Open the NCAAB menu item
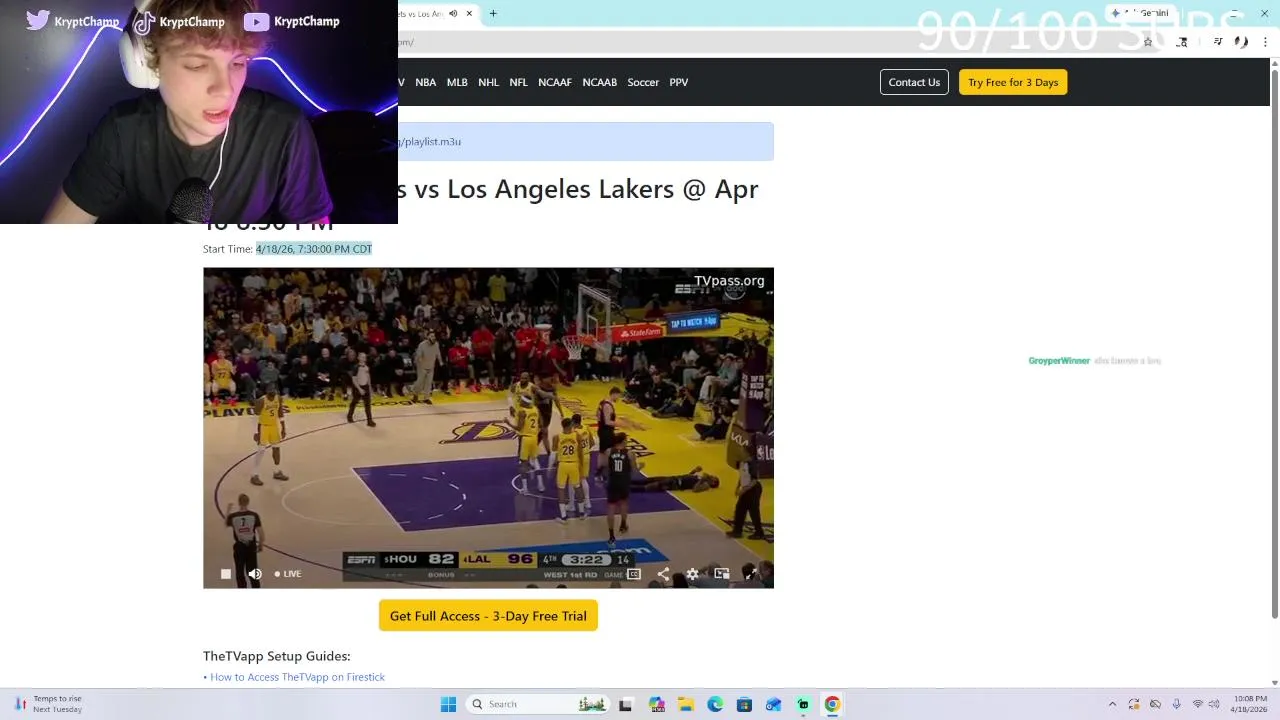This screenshot has width=1280, height=720. (x=600, y=82)
